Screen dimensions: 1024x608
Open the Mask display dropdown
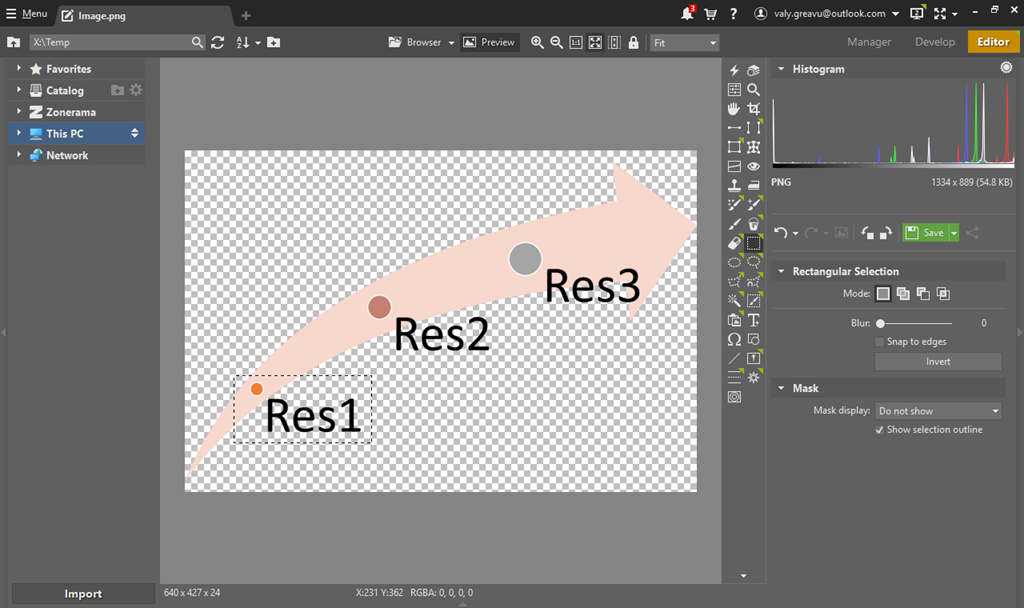(x=937, y=411)
